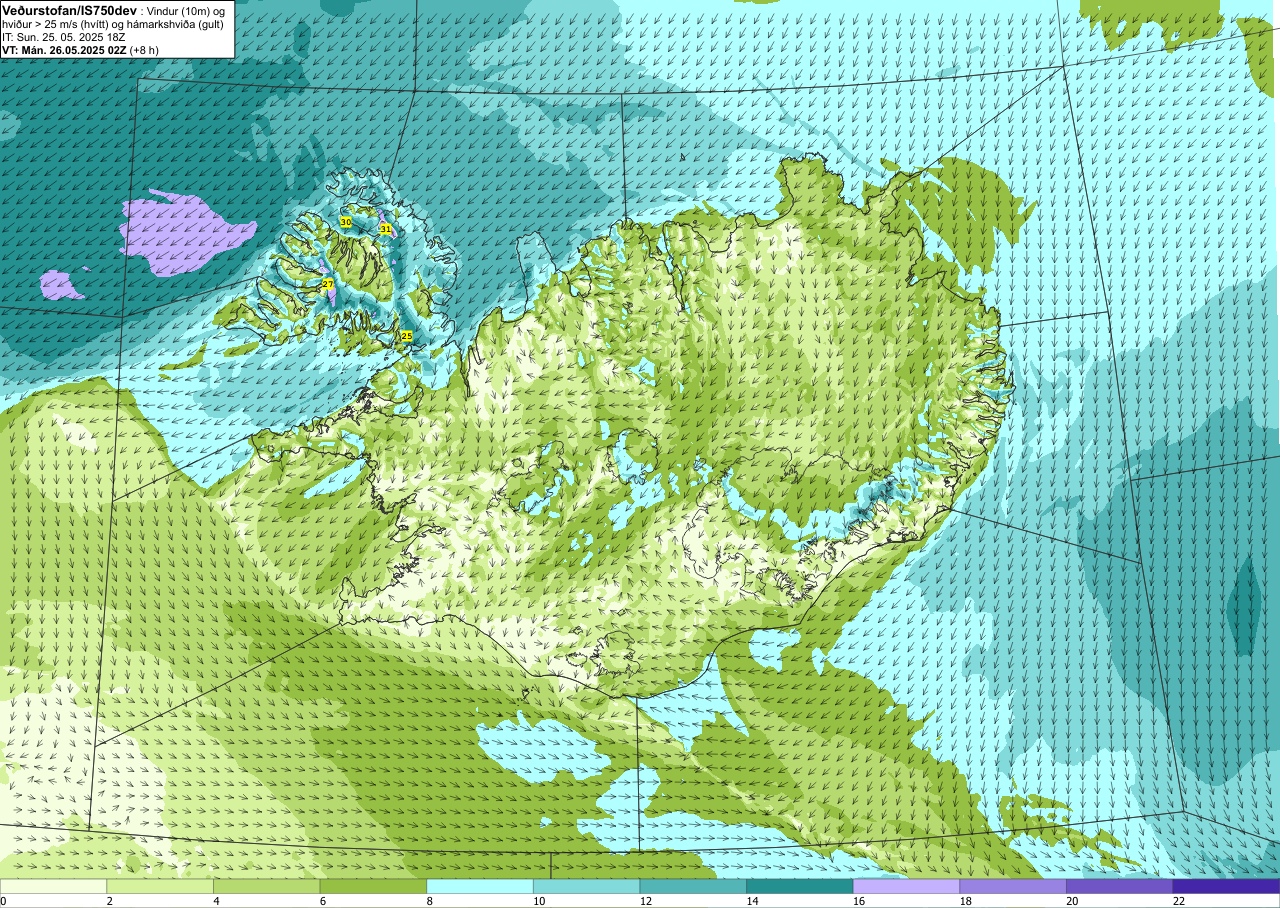This screenshot has width=1280, height=908.
Task: Click the legend scale value 22
Action: pyautogui.click(x=1178, y=901)
